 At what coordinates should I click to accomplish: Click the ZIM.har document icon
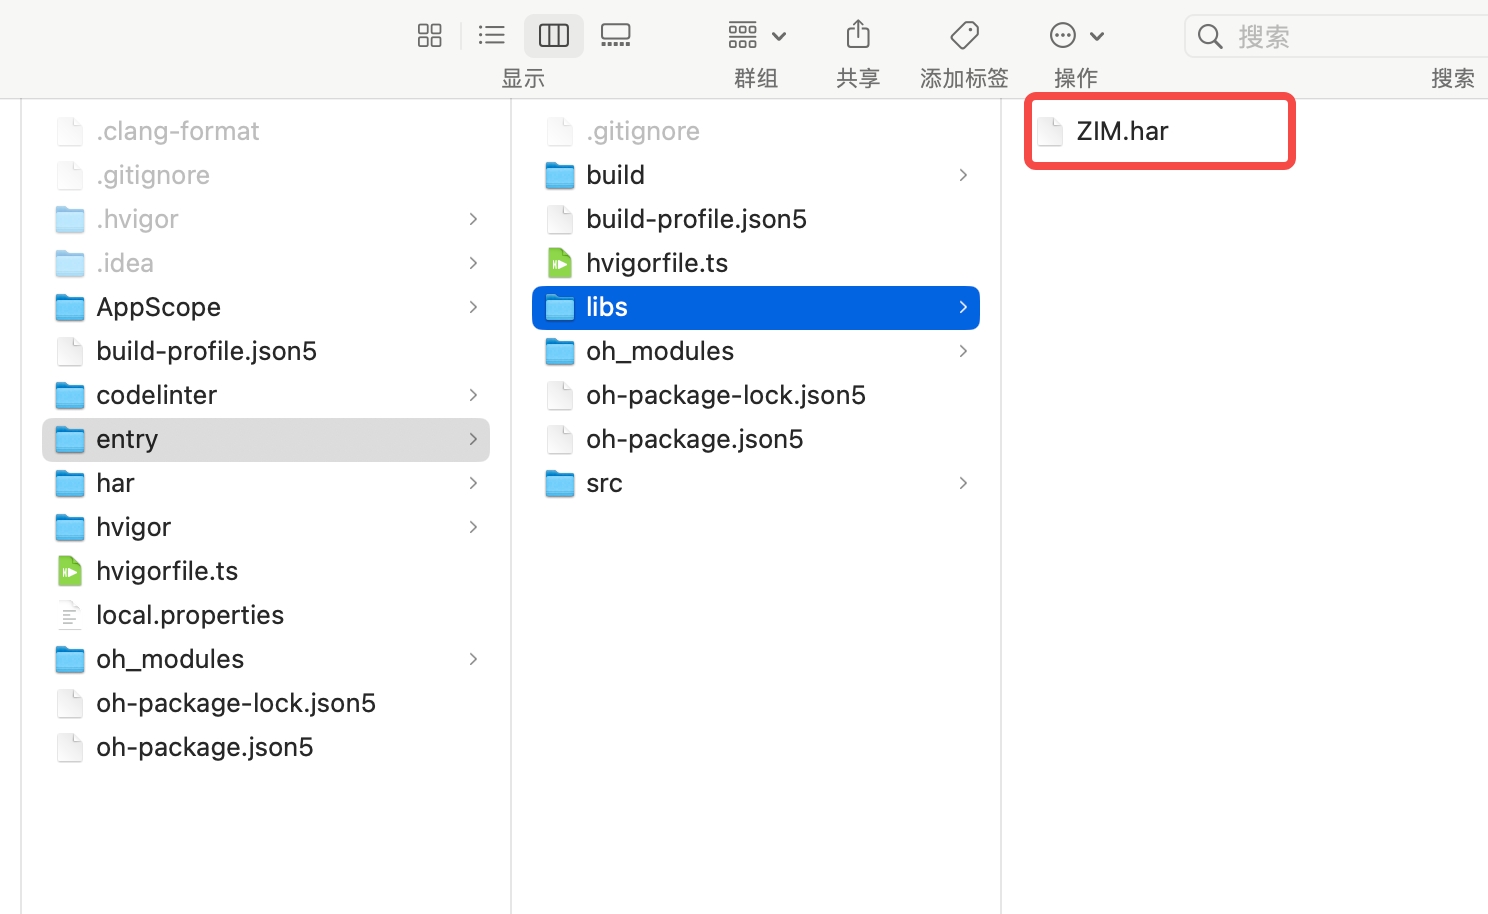1050,131
